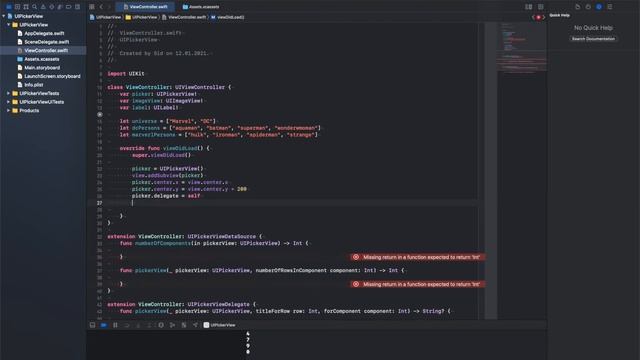Jump to previous issue arrow
This screenshot has height=360, width=640.
533,17
